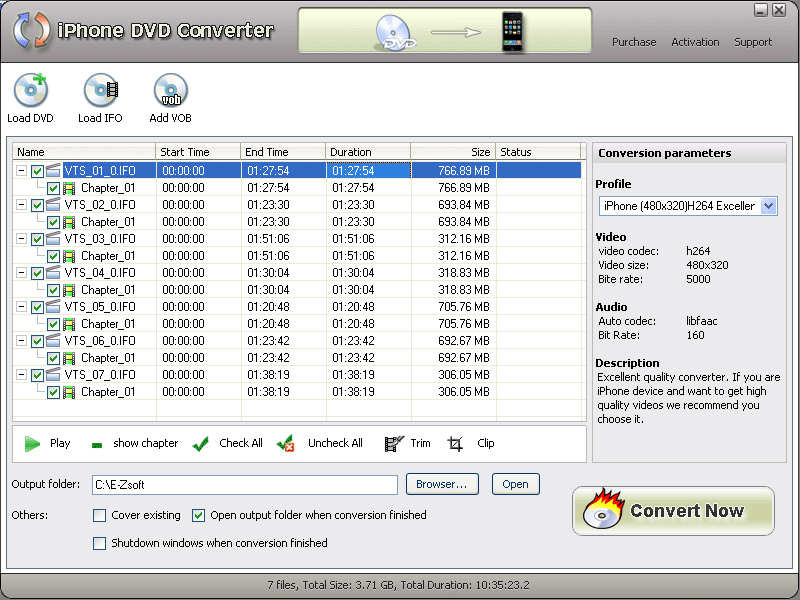Collapse the VTS_02_0.IFO tree node
Viewport: 800px width, 600px height.
pos(21,205)
